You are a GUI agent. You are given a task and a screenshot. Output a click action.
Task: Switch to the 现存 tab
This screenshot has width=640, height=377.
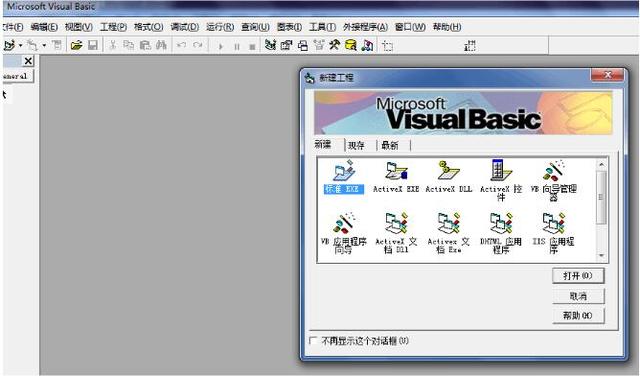click(x=356, y=145)
